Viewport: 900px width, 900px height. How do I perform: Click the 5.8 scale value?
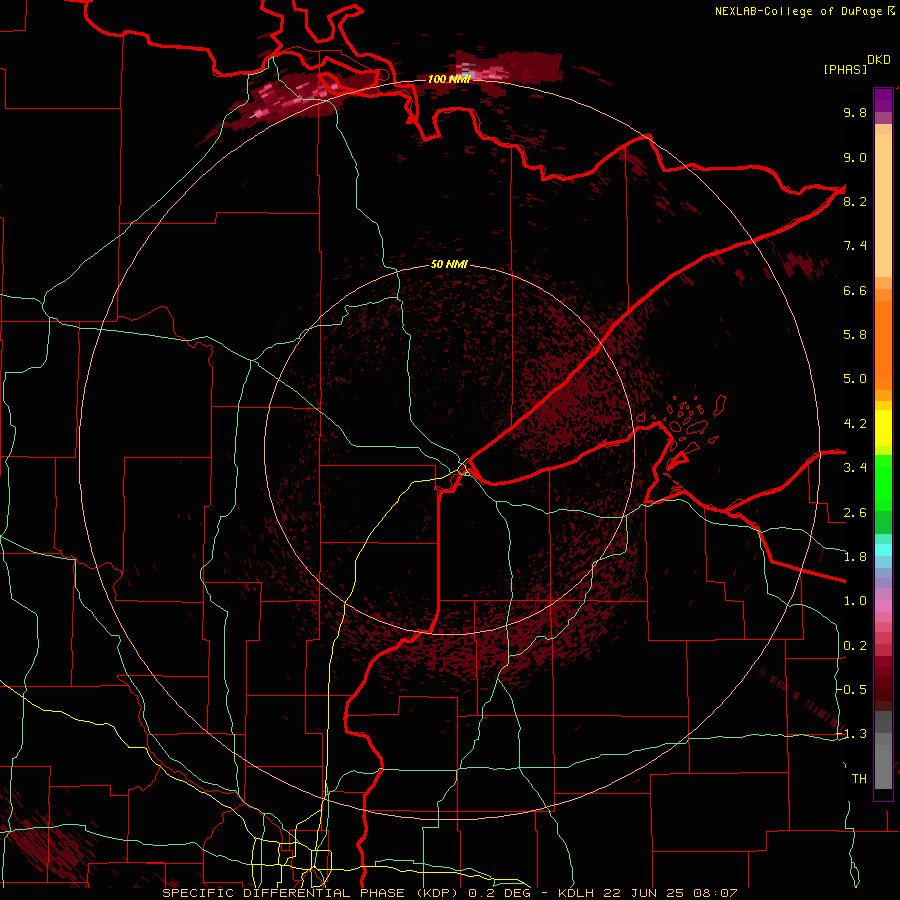pos(855,335)
